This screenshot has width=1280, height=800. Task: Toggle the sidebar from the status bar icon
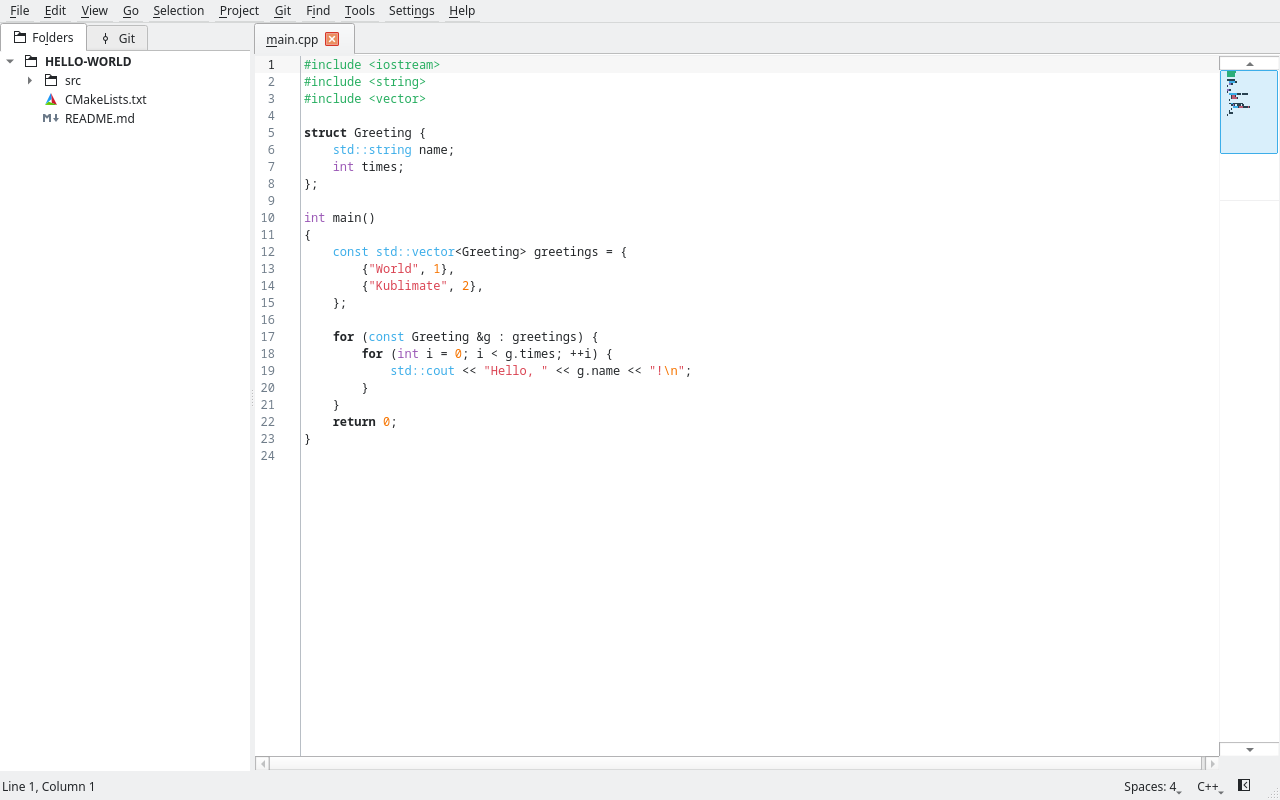(x=1244, y=786)
